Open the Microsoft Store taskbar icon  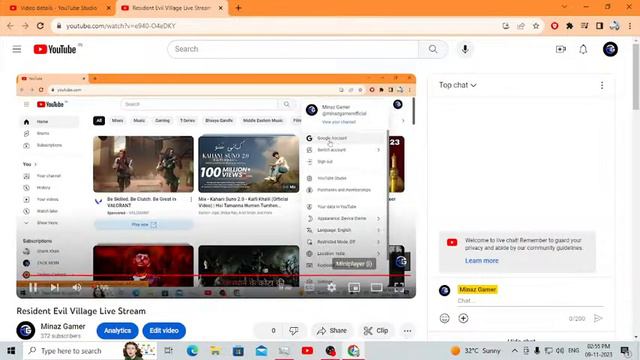238,351
